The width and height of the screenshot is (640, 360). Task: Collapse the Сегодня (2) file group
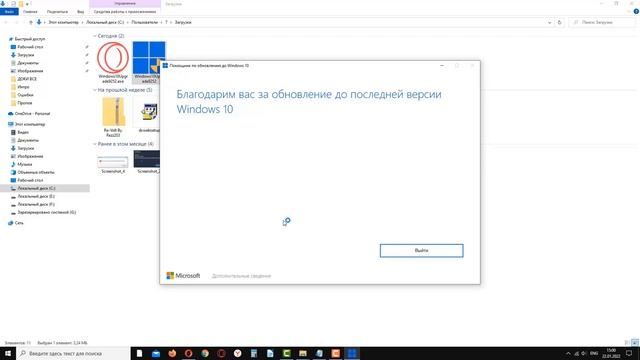click(x=95, y=36)
